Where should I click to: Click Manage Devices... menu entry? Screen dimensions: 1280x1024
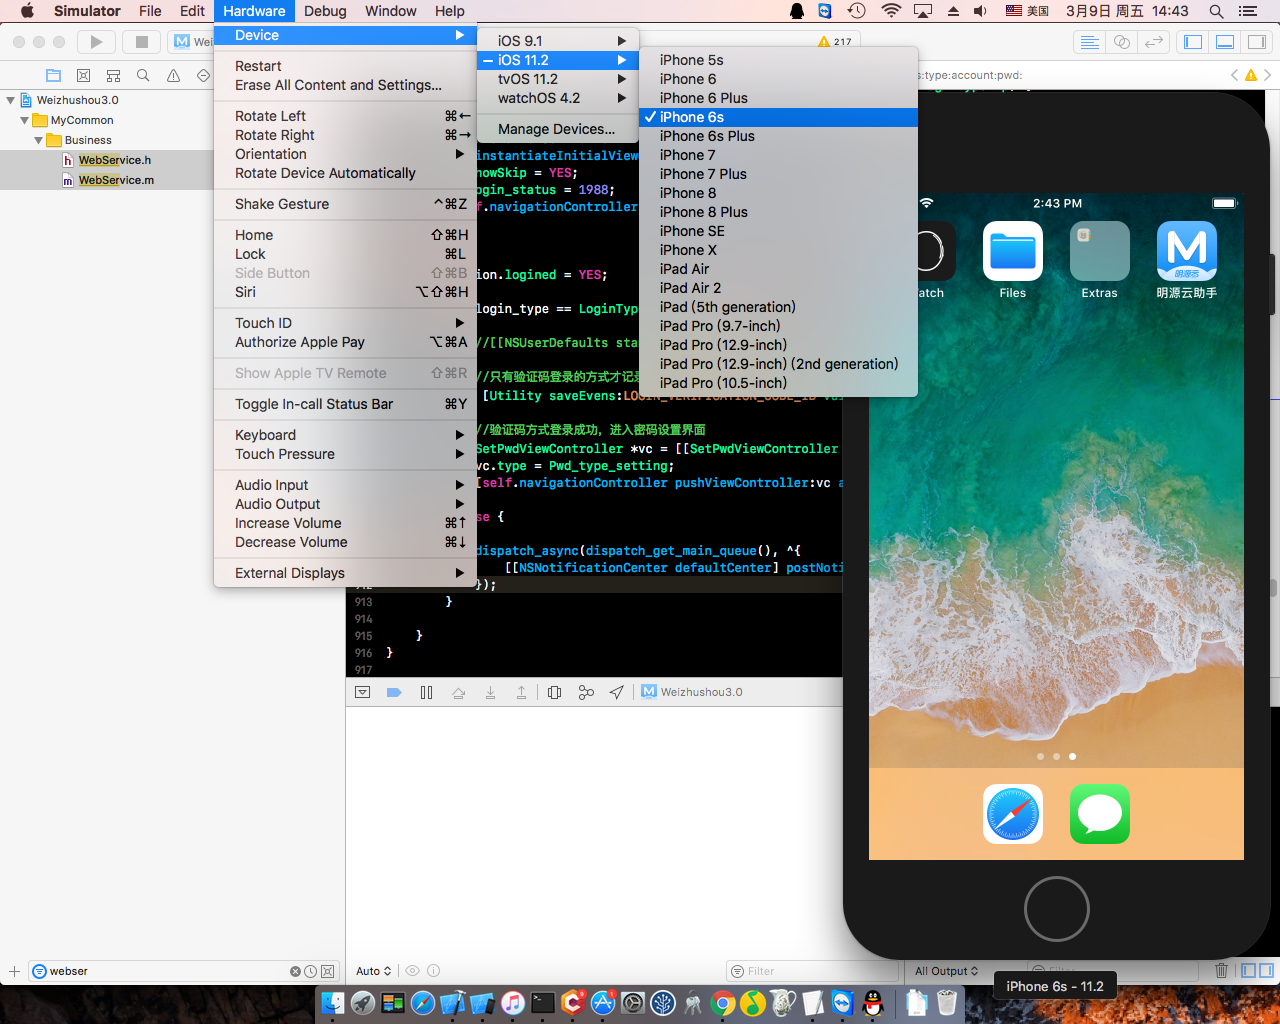tap(558, 129)
